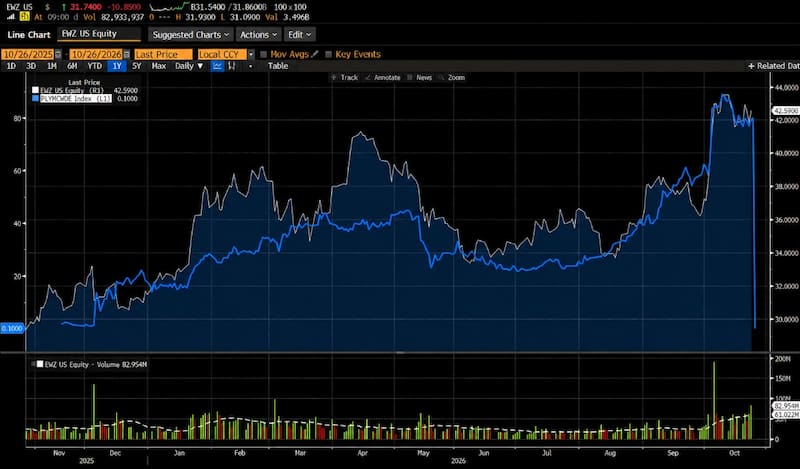Select the 1M range tab

coord(52,66)
